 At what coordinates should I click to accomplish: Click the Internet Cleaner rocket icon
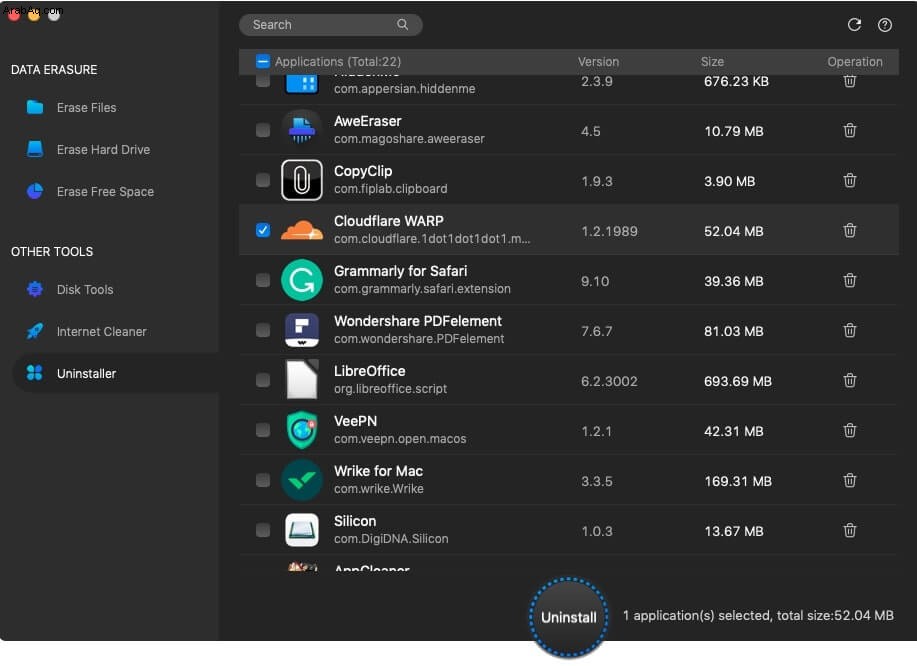click(35, 331)
